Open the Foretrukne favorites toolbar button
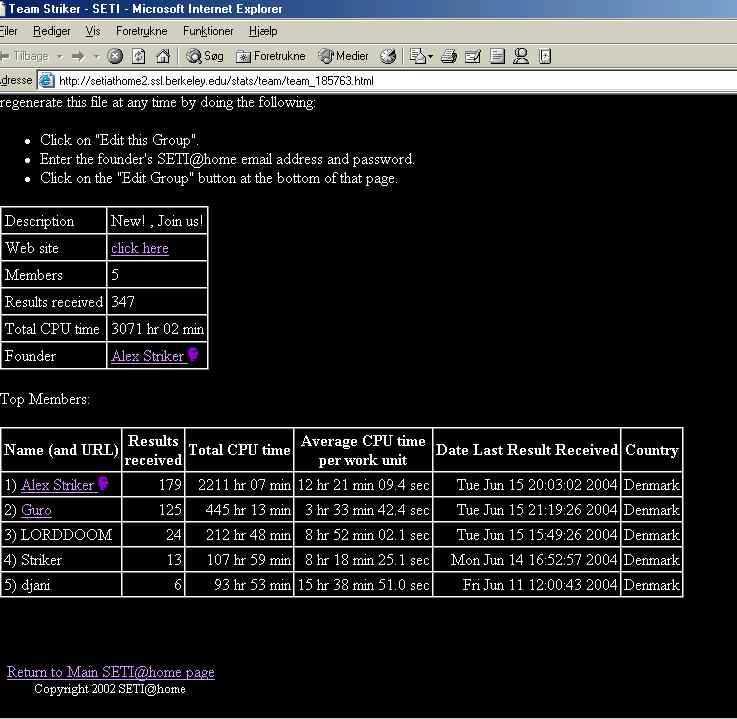Viewport: 737px width, 719px height. point(271,56)
